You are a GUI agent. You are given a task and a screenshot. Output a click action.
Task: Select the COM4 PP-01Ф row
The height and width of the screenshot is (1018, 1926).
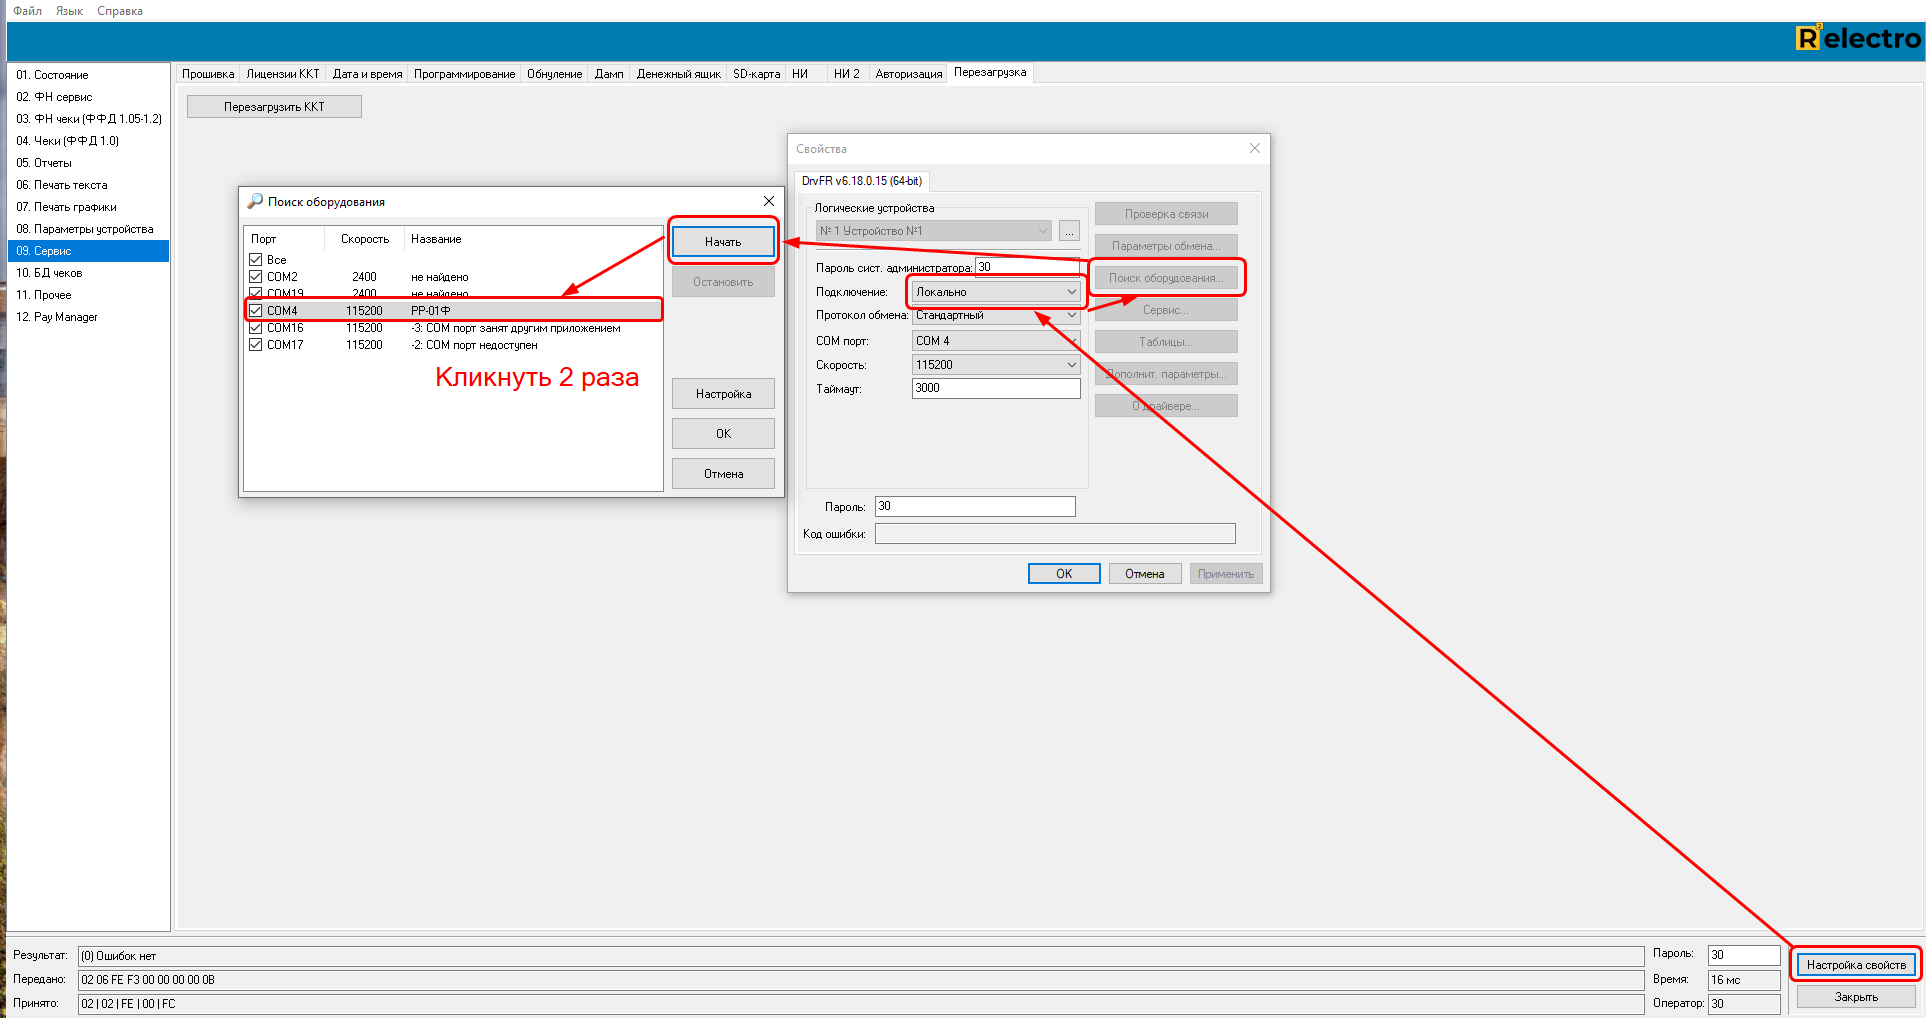(x=430, y=311)
